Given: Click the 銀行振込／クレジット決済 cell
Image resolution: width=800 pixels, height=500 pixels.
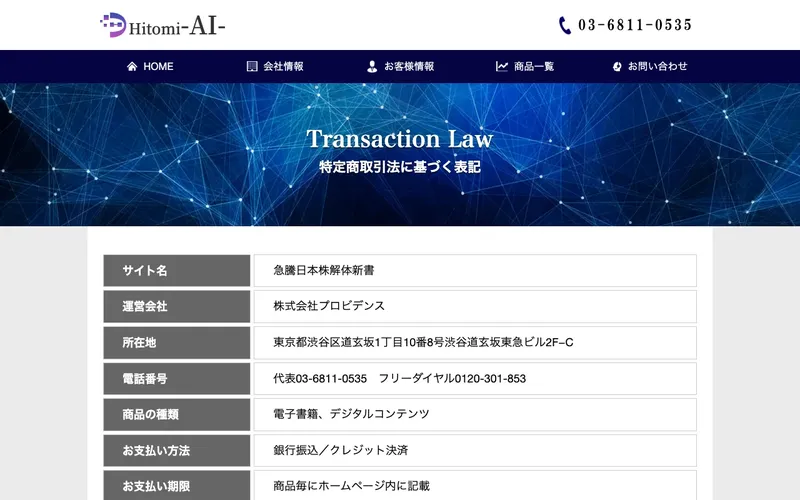Looking at the screenshot, I should [475, 451].
